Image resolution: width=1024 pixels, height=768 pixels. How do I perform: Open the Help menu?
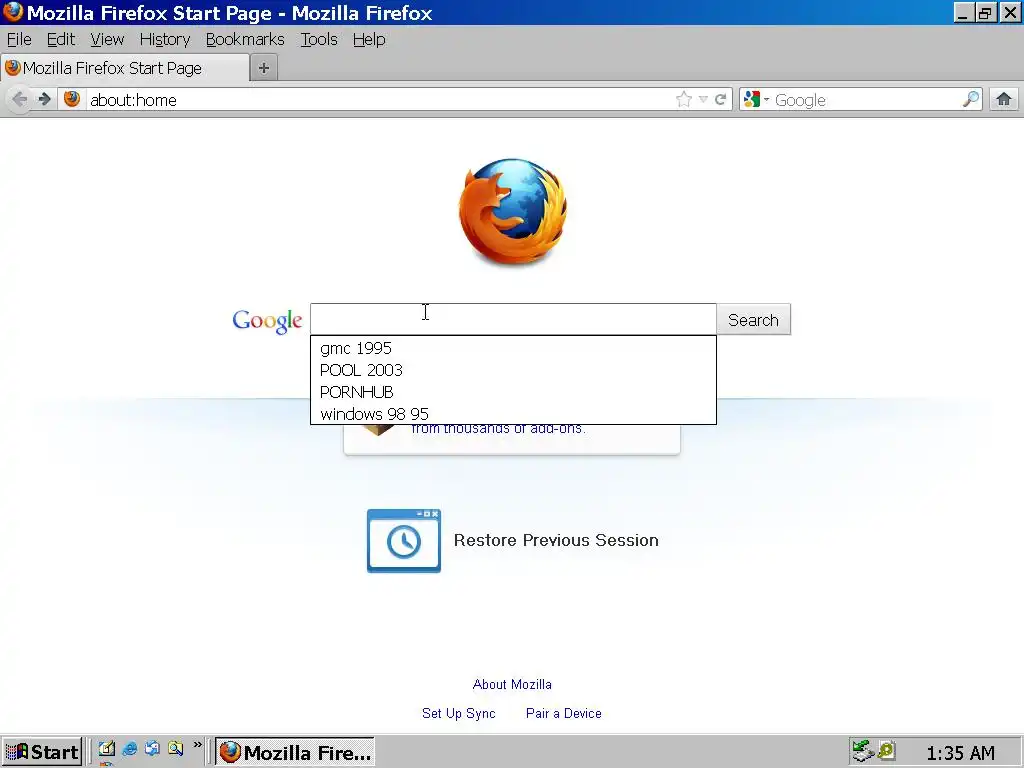[x=369, y=39]
